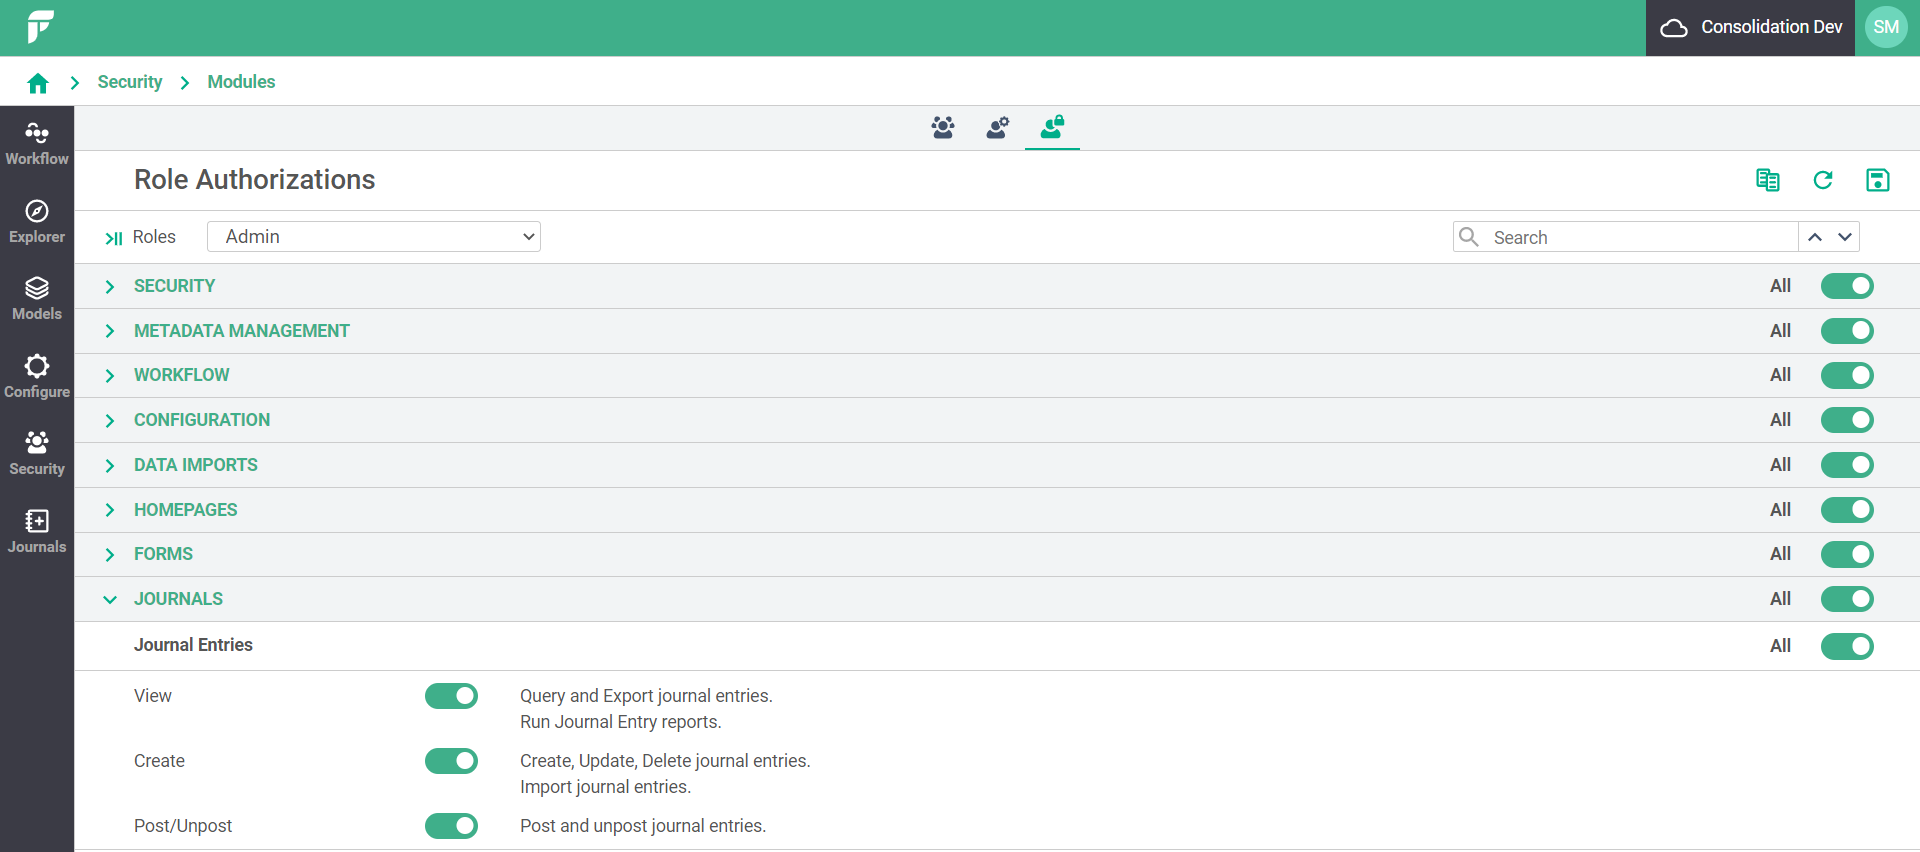Click 'Post and unpost journal entries.' text
1920x852 pixels.
point(643,826)
